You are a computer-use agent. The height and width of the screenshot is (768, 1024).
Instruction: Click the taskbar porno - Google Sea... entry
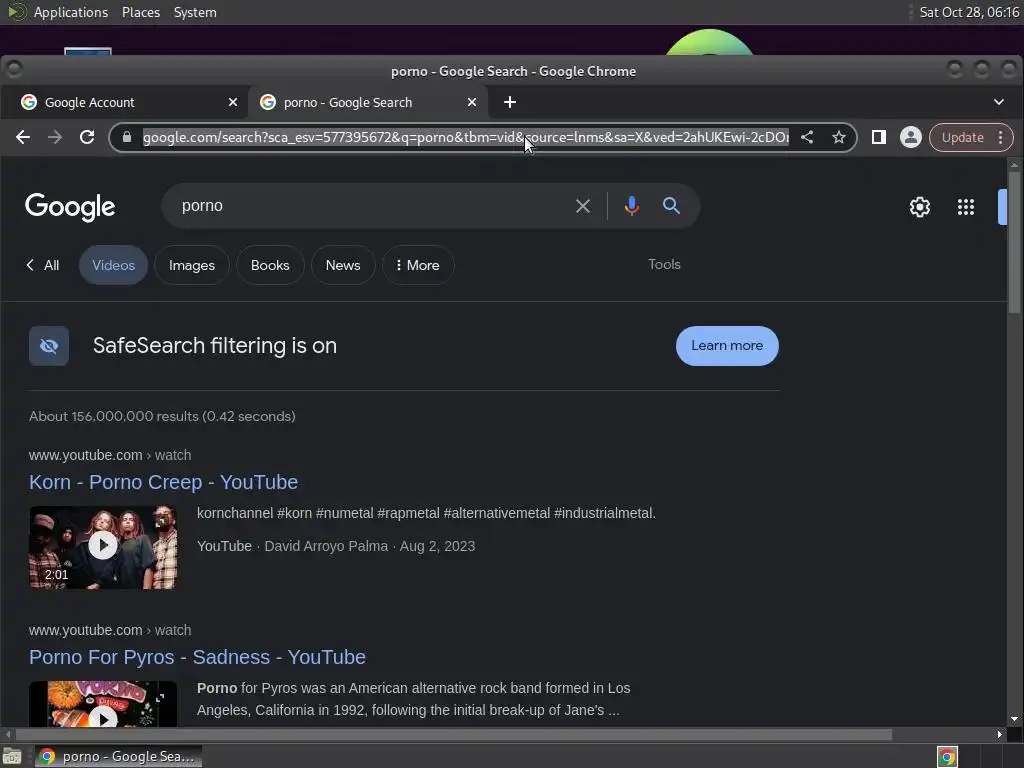(x=119, y=757)
